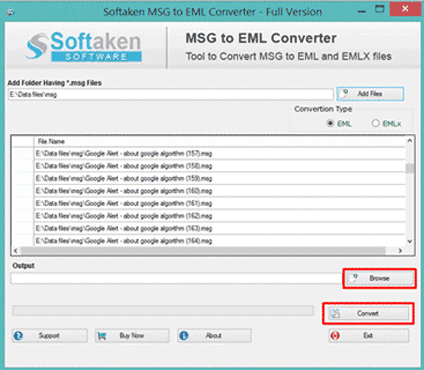Click the horizontal scroll right arrow

click(400, 250)
